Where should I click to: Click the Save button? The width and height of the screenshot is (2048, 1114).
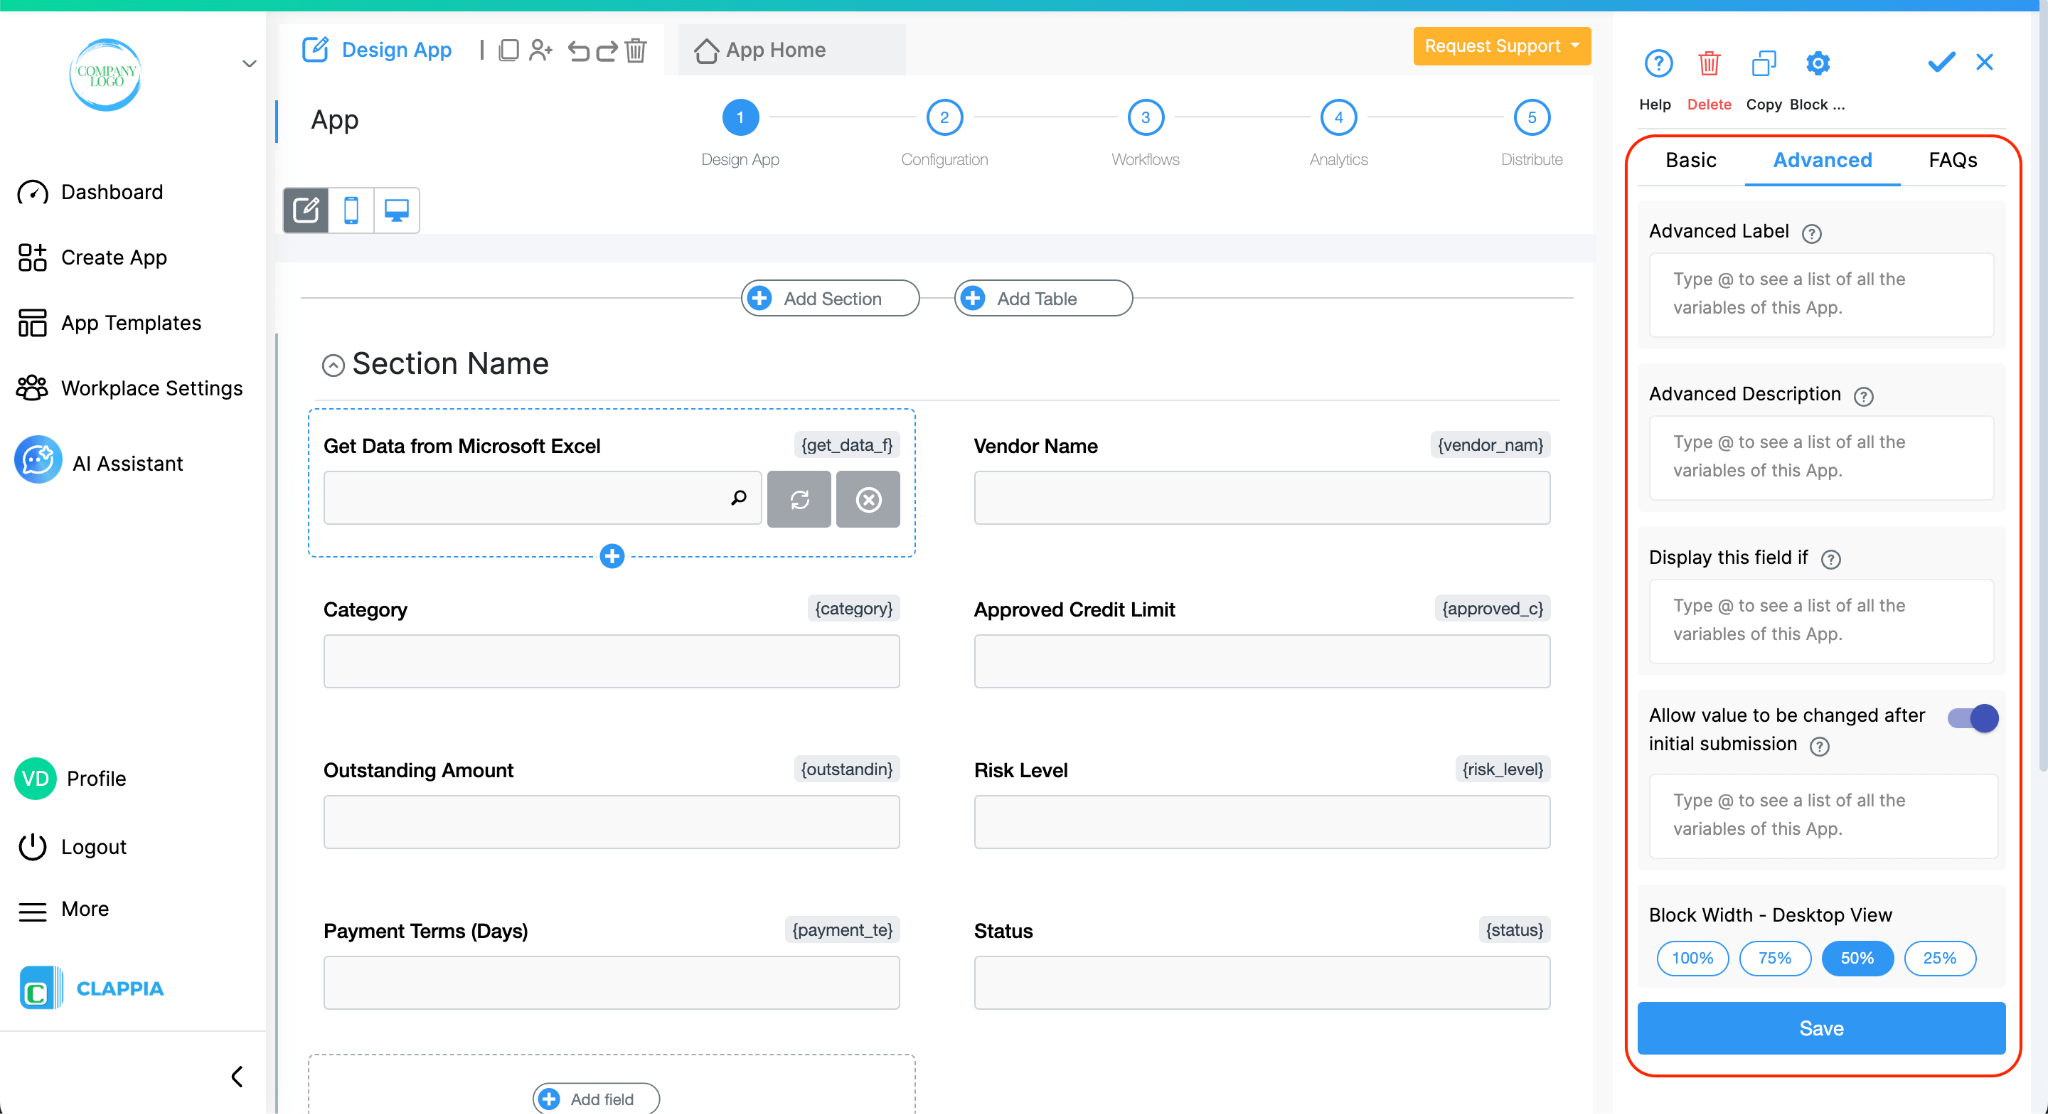coord(1821,1028)
